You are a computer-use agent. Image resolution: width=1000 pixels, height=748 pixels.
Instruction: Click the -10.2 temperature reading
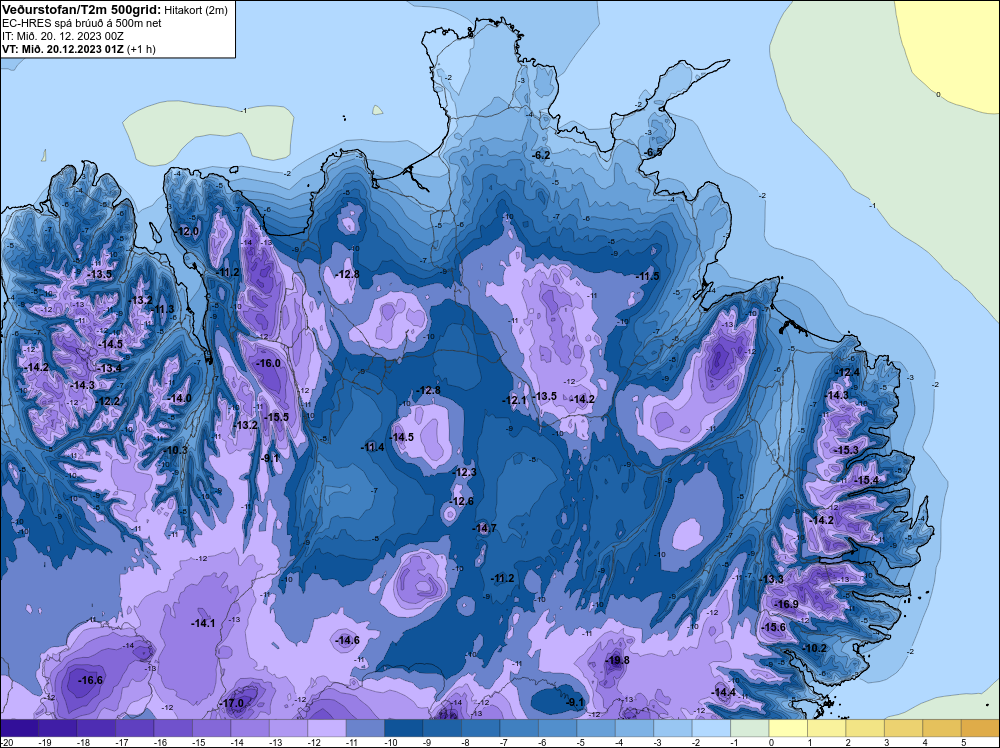814,648
